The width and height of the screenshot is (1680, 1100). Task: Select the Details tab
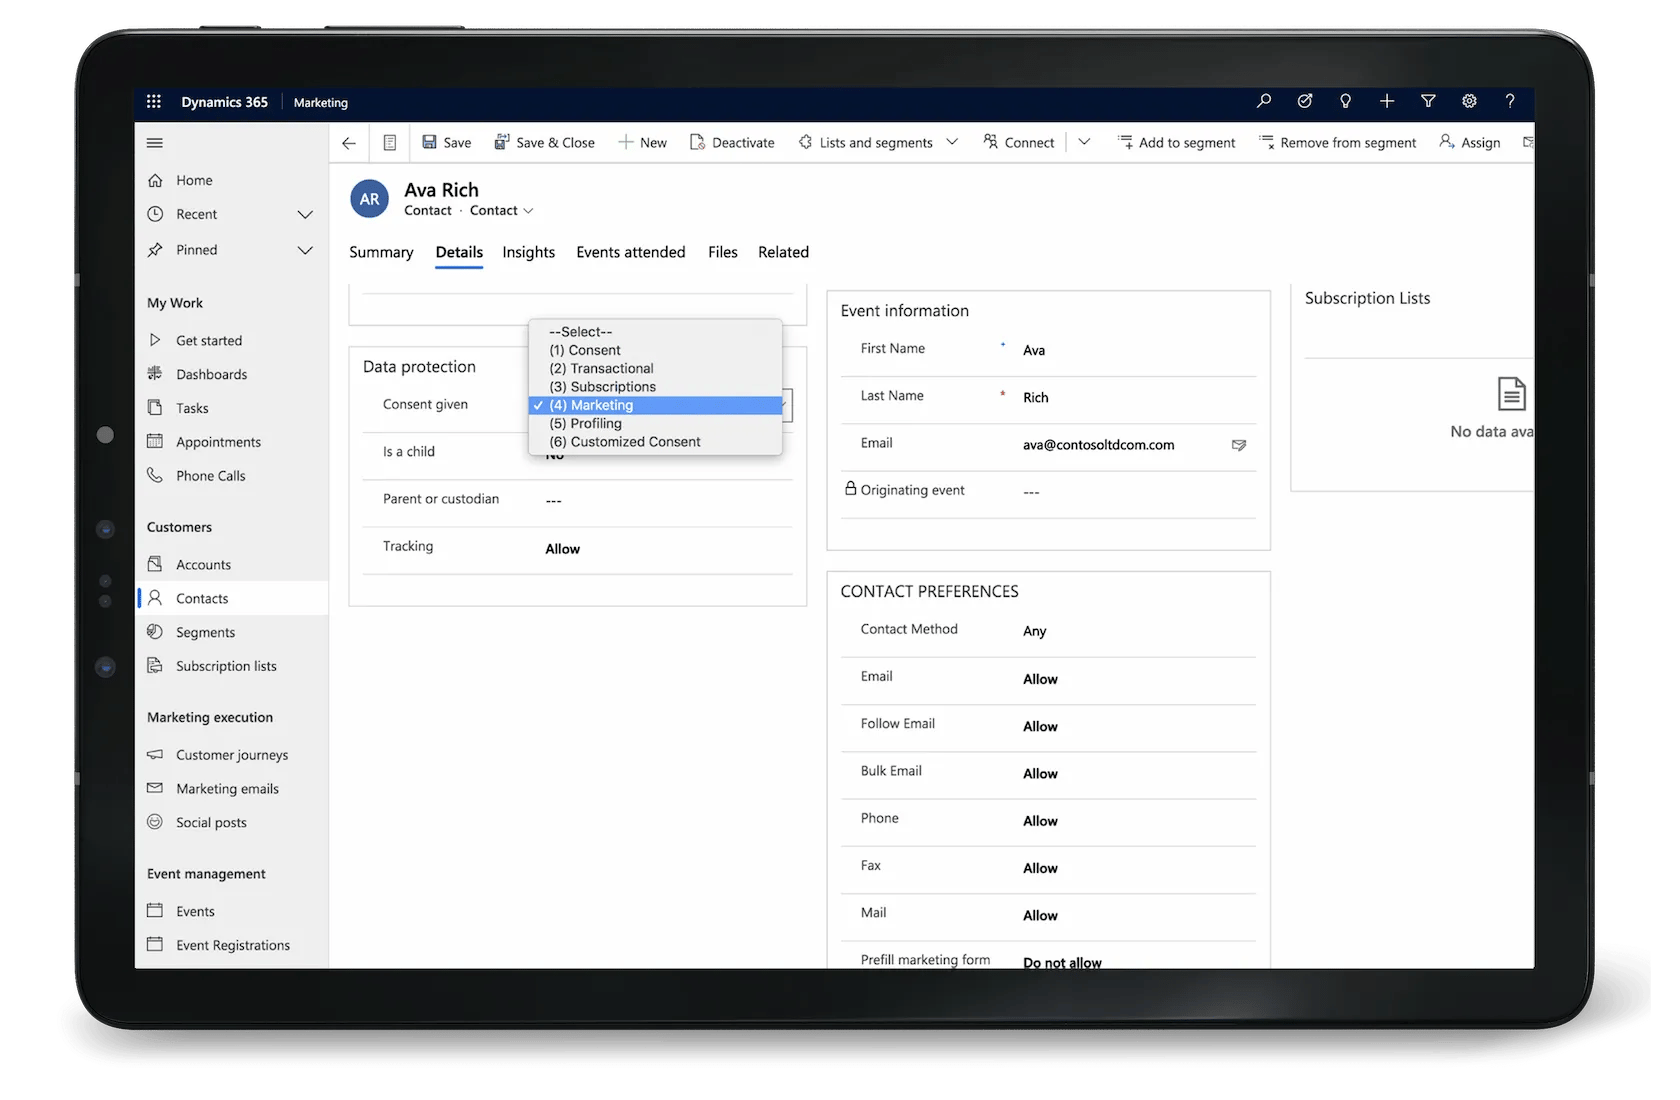[459, 252]
